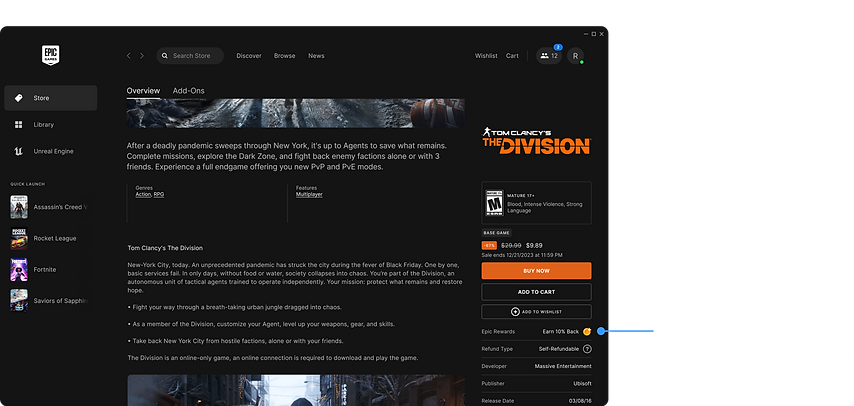Click the Saviors of Sapphire thumbnail
854x406 pixels.
(19, 301)
